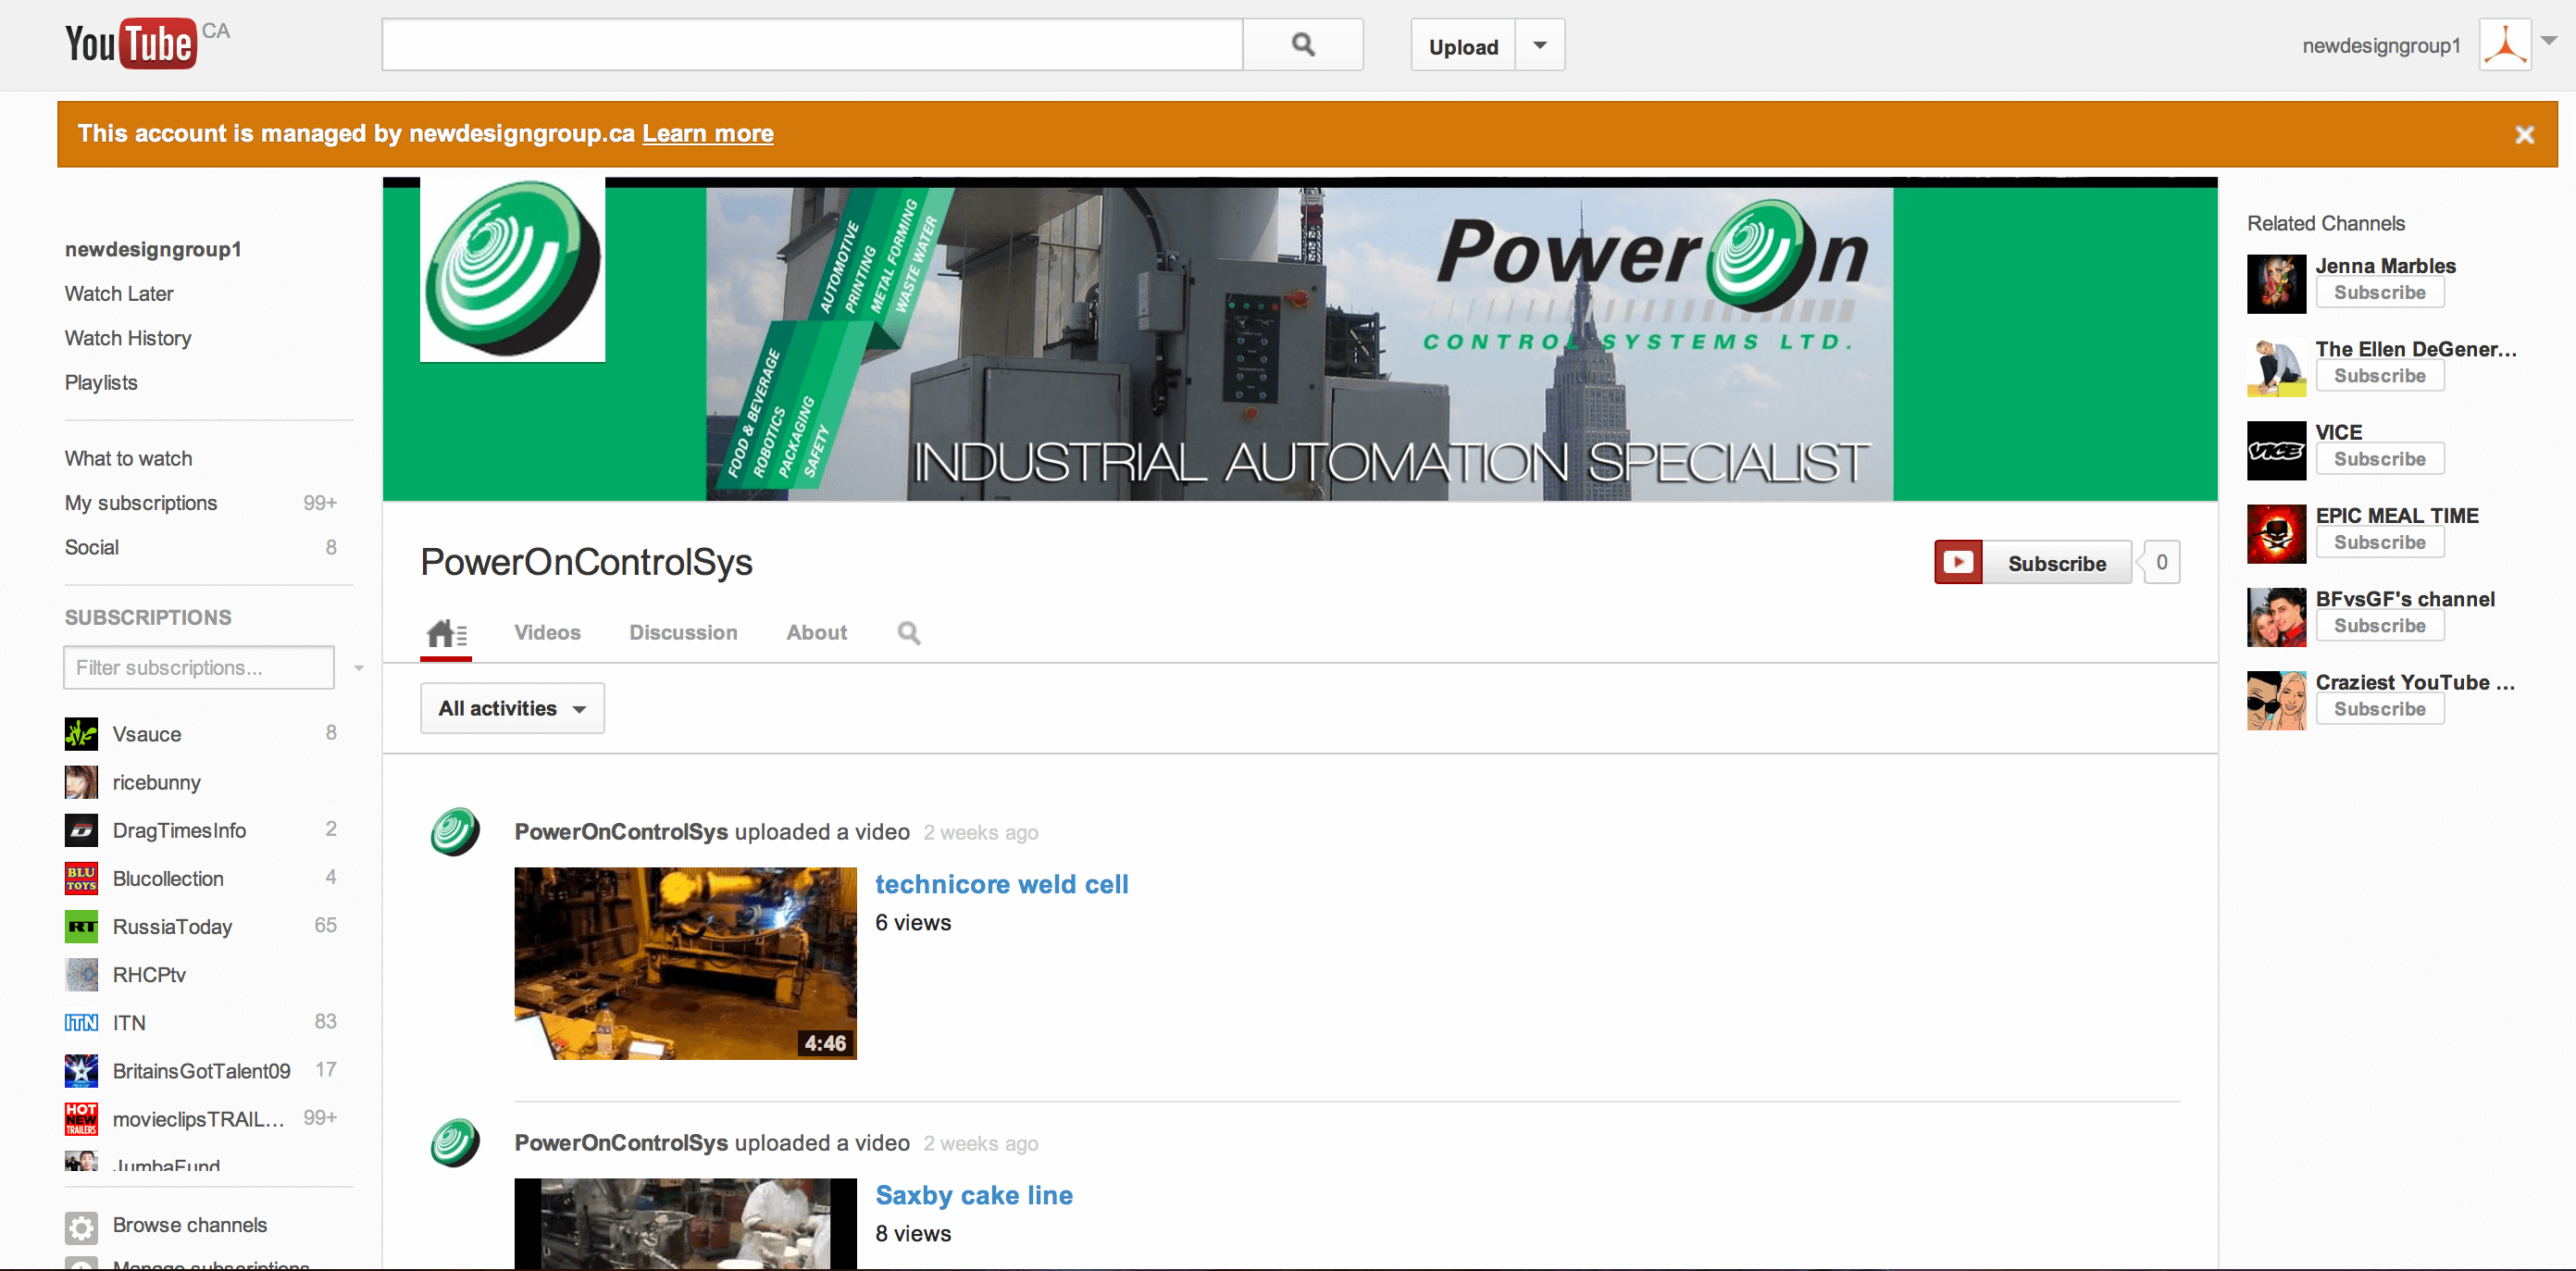Click the PowerOnControlSys channel title
This screenshot has width=2576, height=1271.
point(586,562)
